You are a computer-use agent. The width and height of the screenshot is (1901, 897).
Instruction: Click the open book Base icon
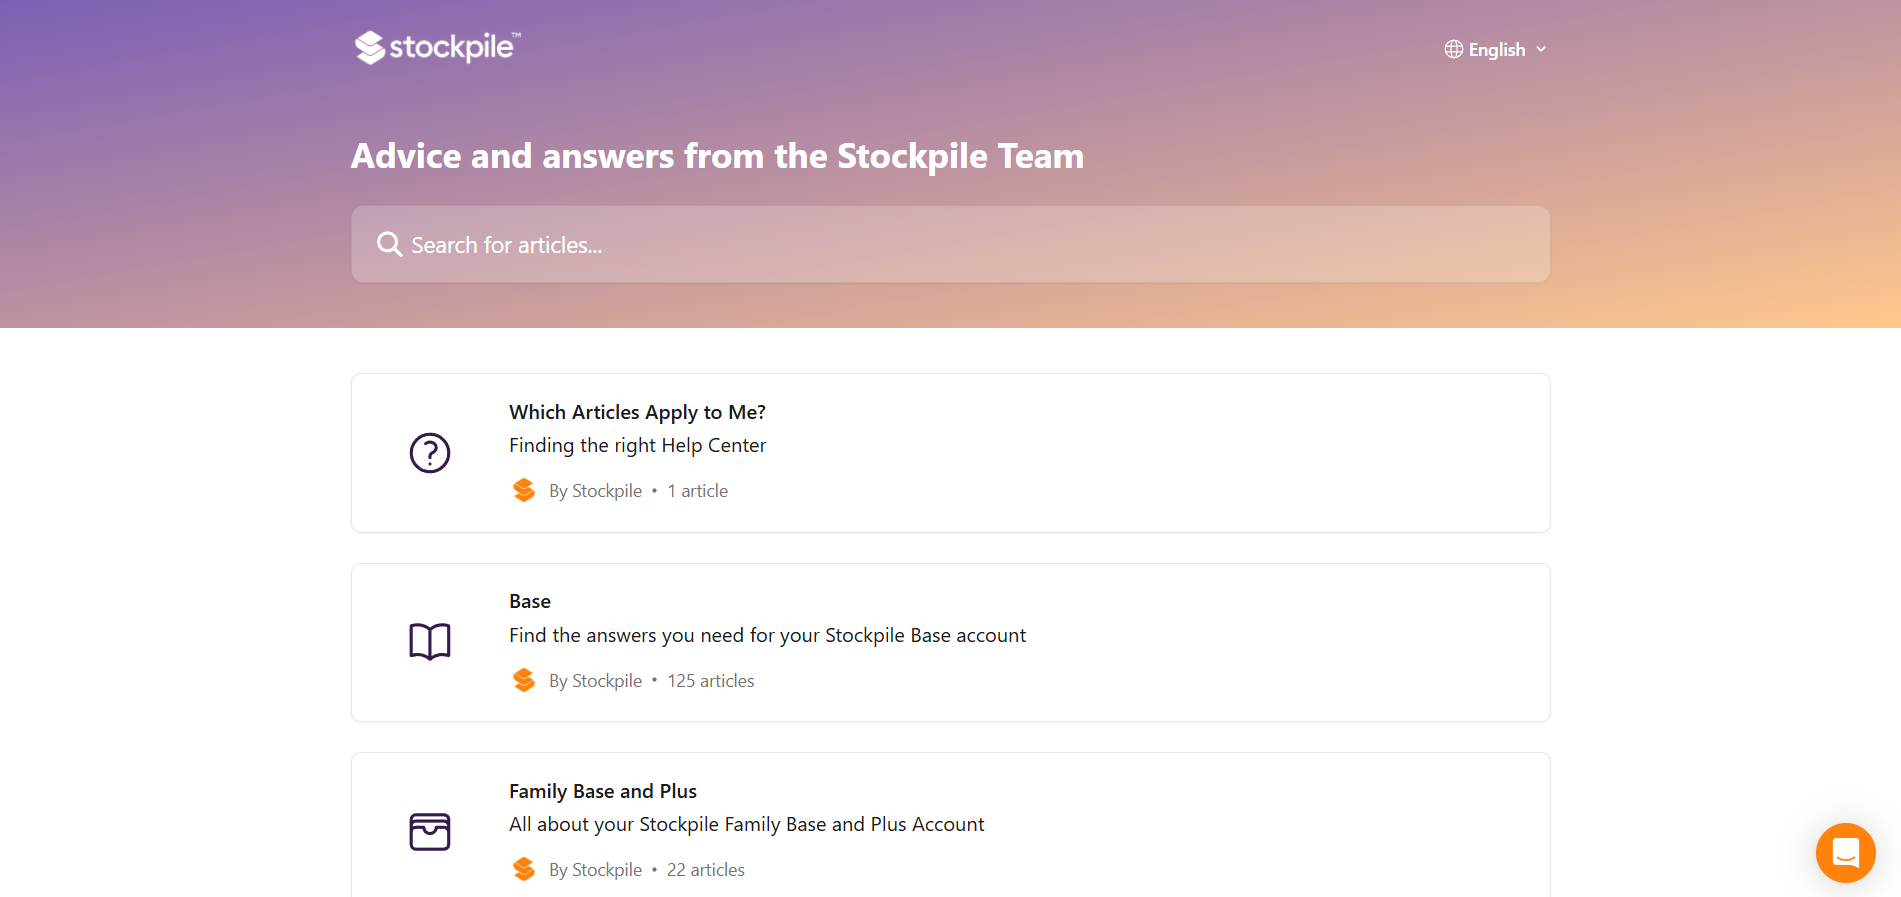[430, 642]
